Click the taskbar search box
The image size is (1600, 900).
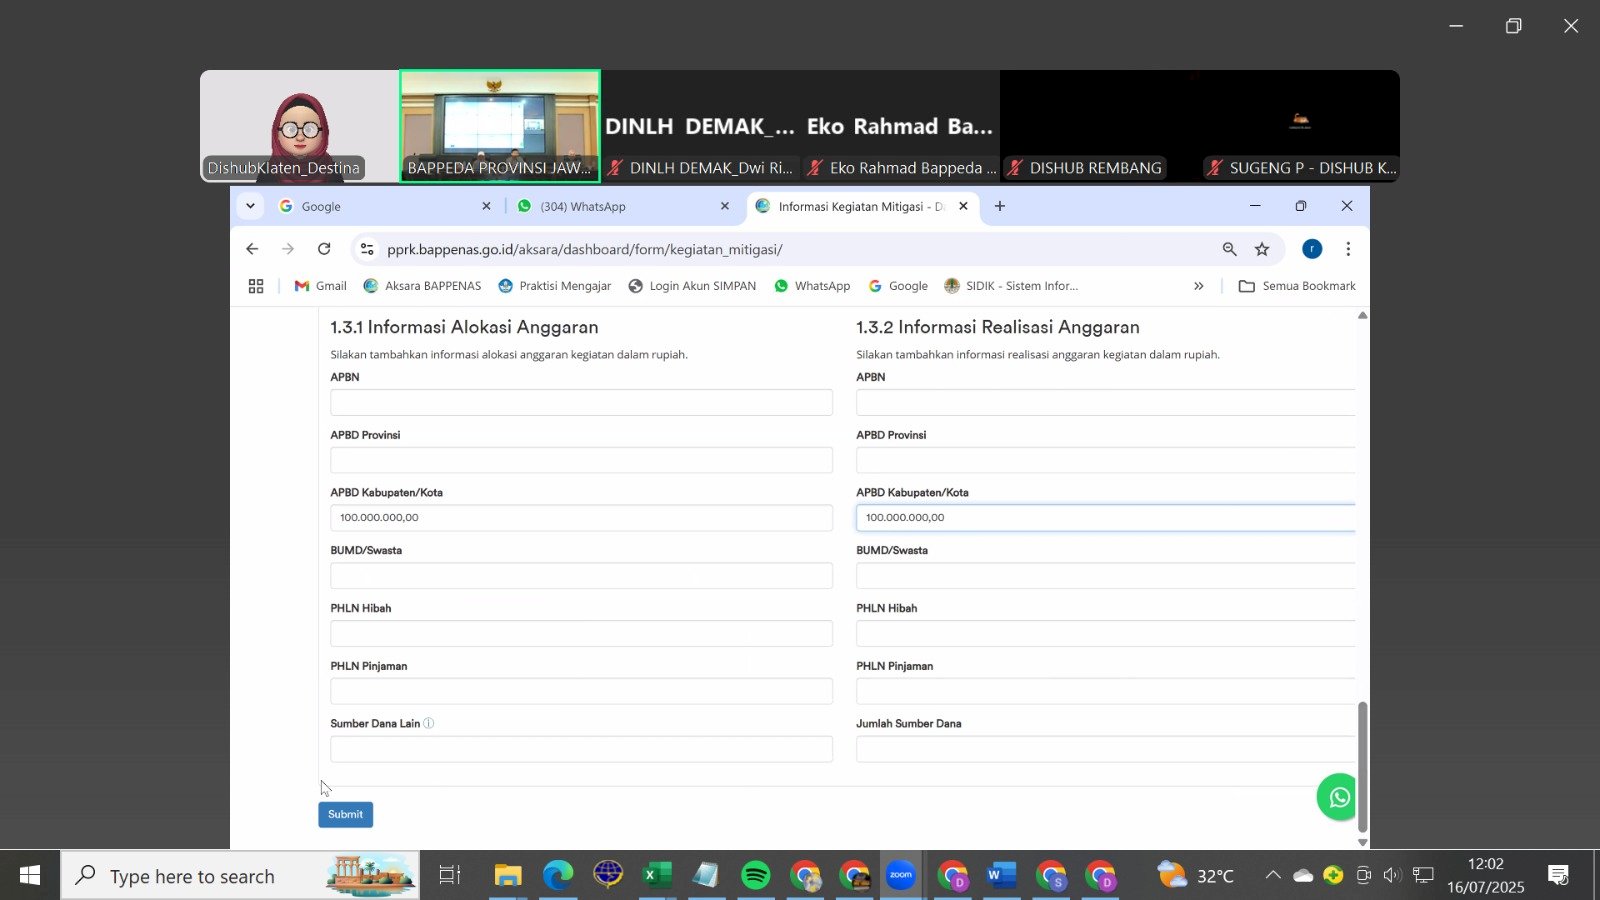pos(240,876)
